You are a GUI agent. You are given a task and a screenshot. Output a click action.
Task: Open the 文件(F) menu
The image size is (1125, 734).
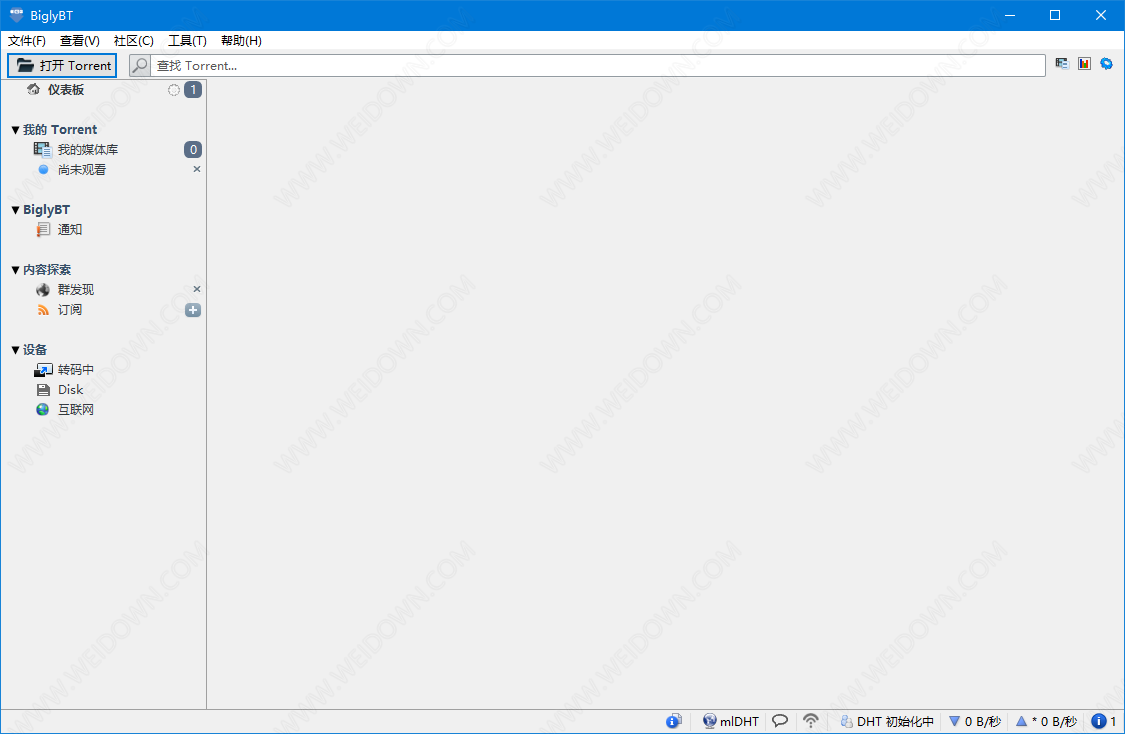point(27,41)
